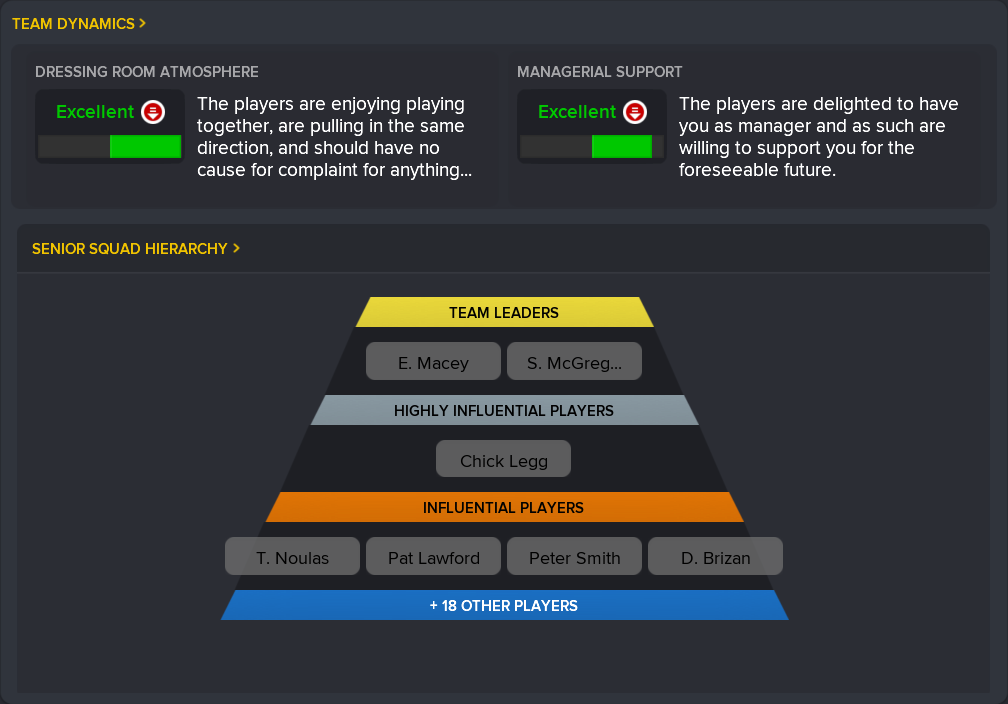Open the Senior Squad Hierarchy link
Screen dimensions: 1008x704
pos(130,249)
